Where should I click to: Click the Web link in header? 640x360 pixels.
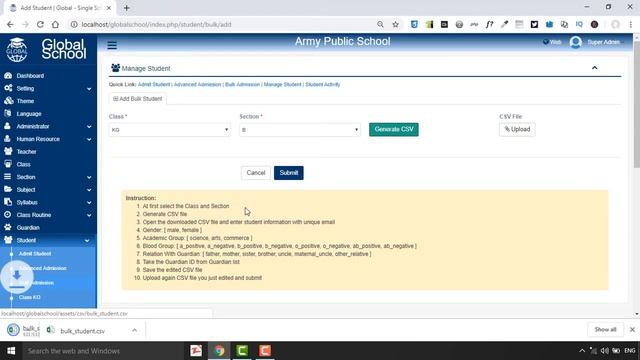tap(552, 42)
